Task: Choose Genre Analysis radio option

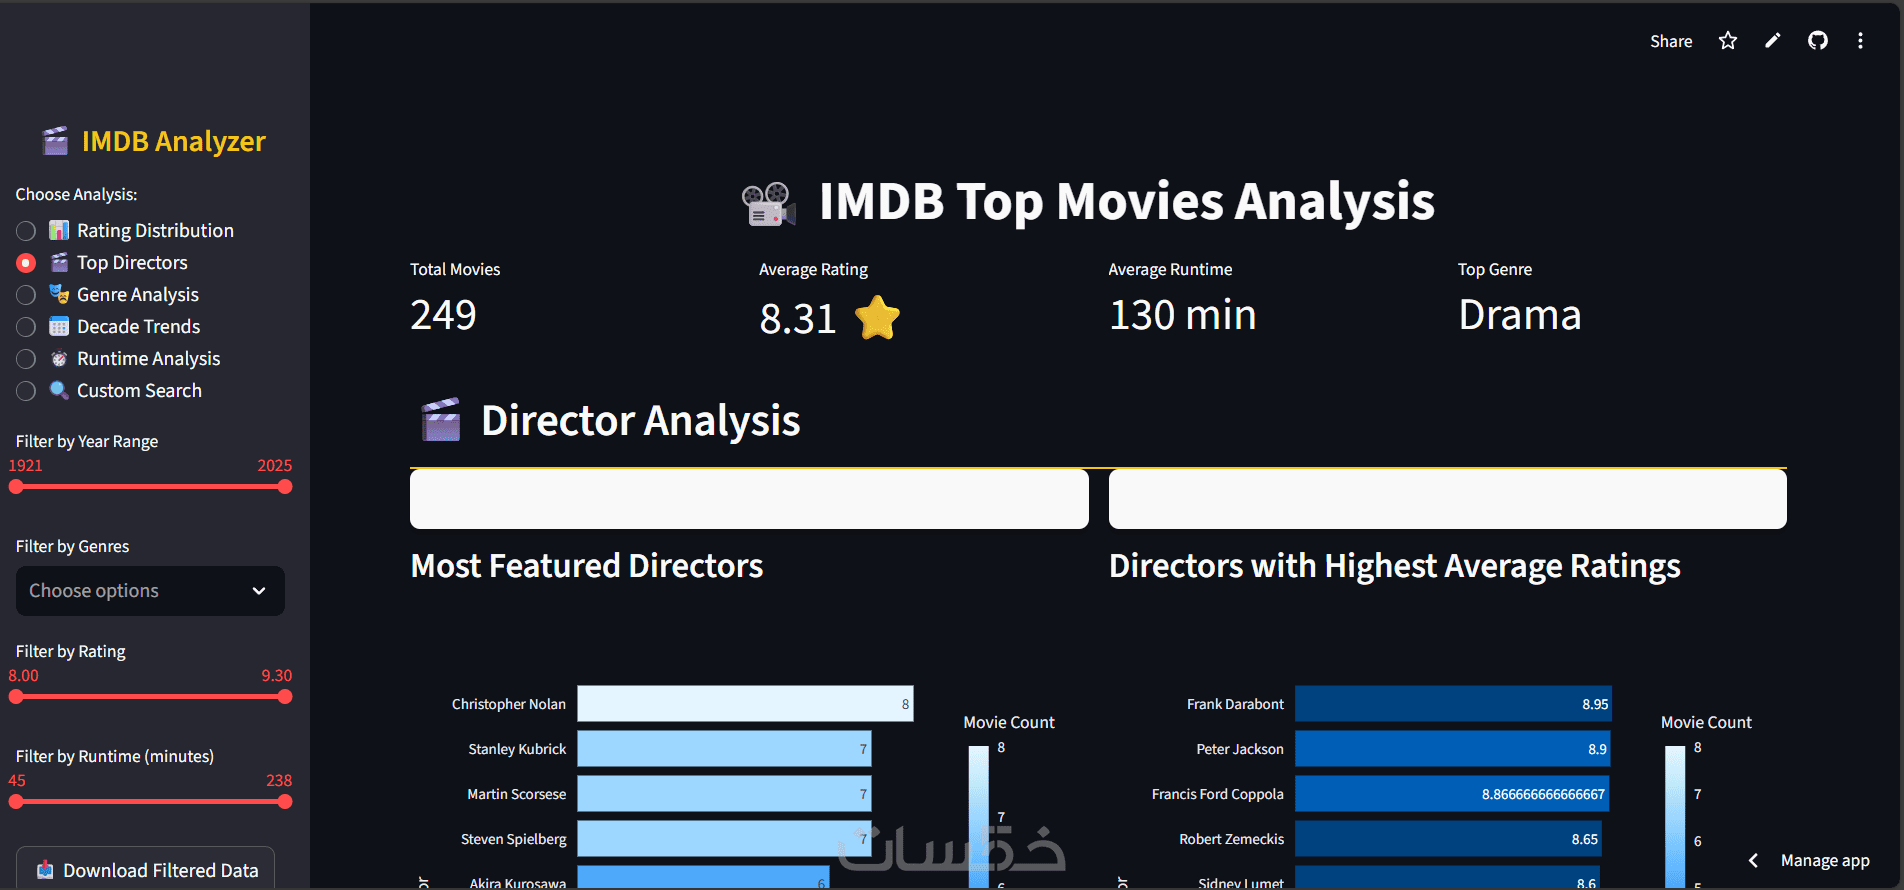Action: [26, 295]
